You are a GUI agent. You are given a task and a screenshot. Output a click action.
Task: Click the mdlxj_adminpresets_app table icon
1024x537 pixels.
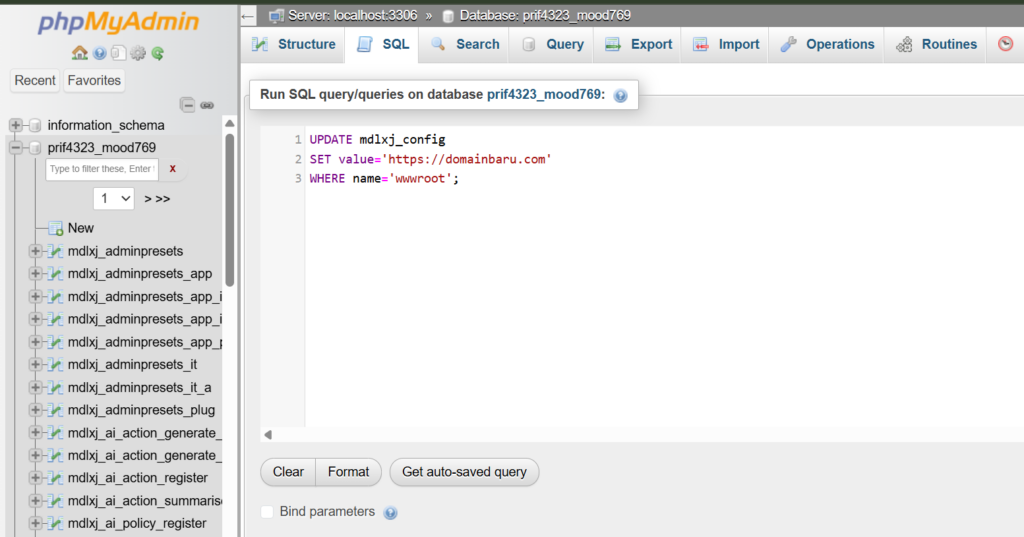[56, 274]
